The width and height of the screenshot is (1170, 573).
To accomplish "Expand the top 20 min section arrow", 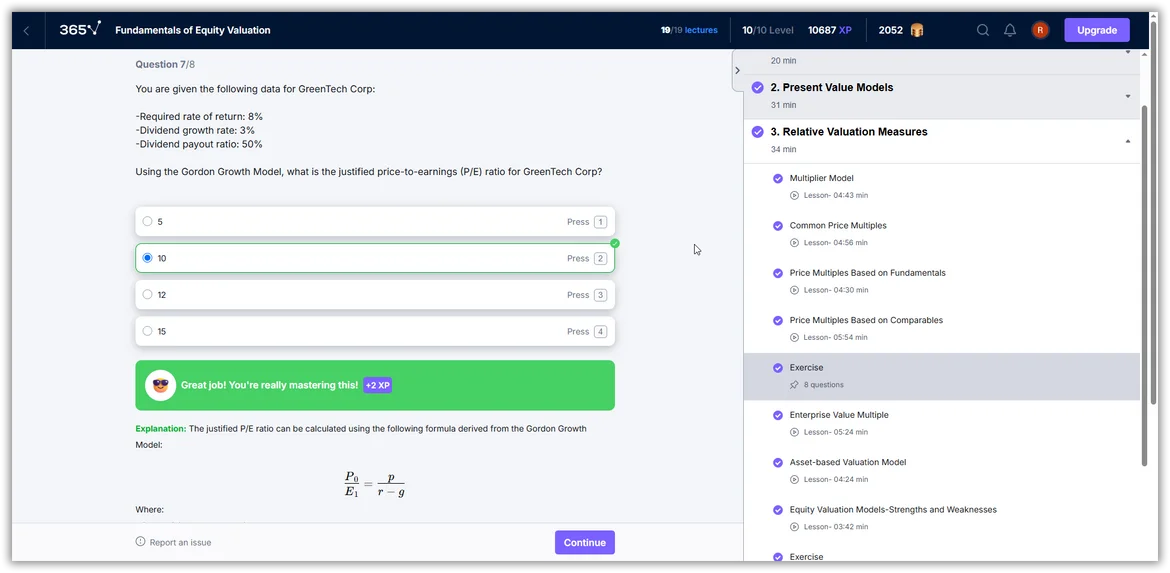I will tap(1128, 52).
